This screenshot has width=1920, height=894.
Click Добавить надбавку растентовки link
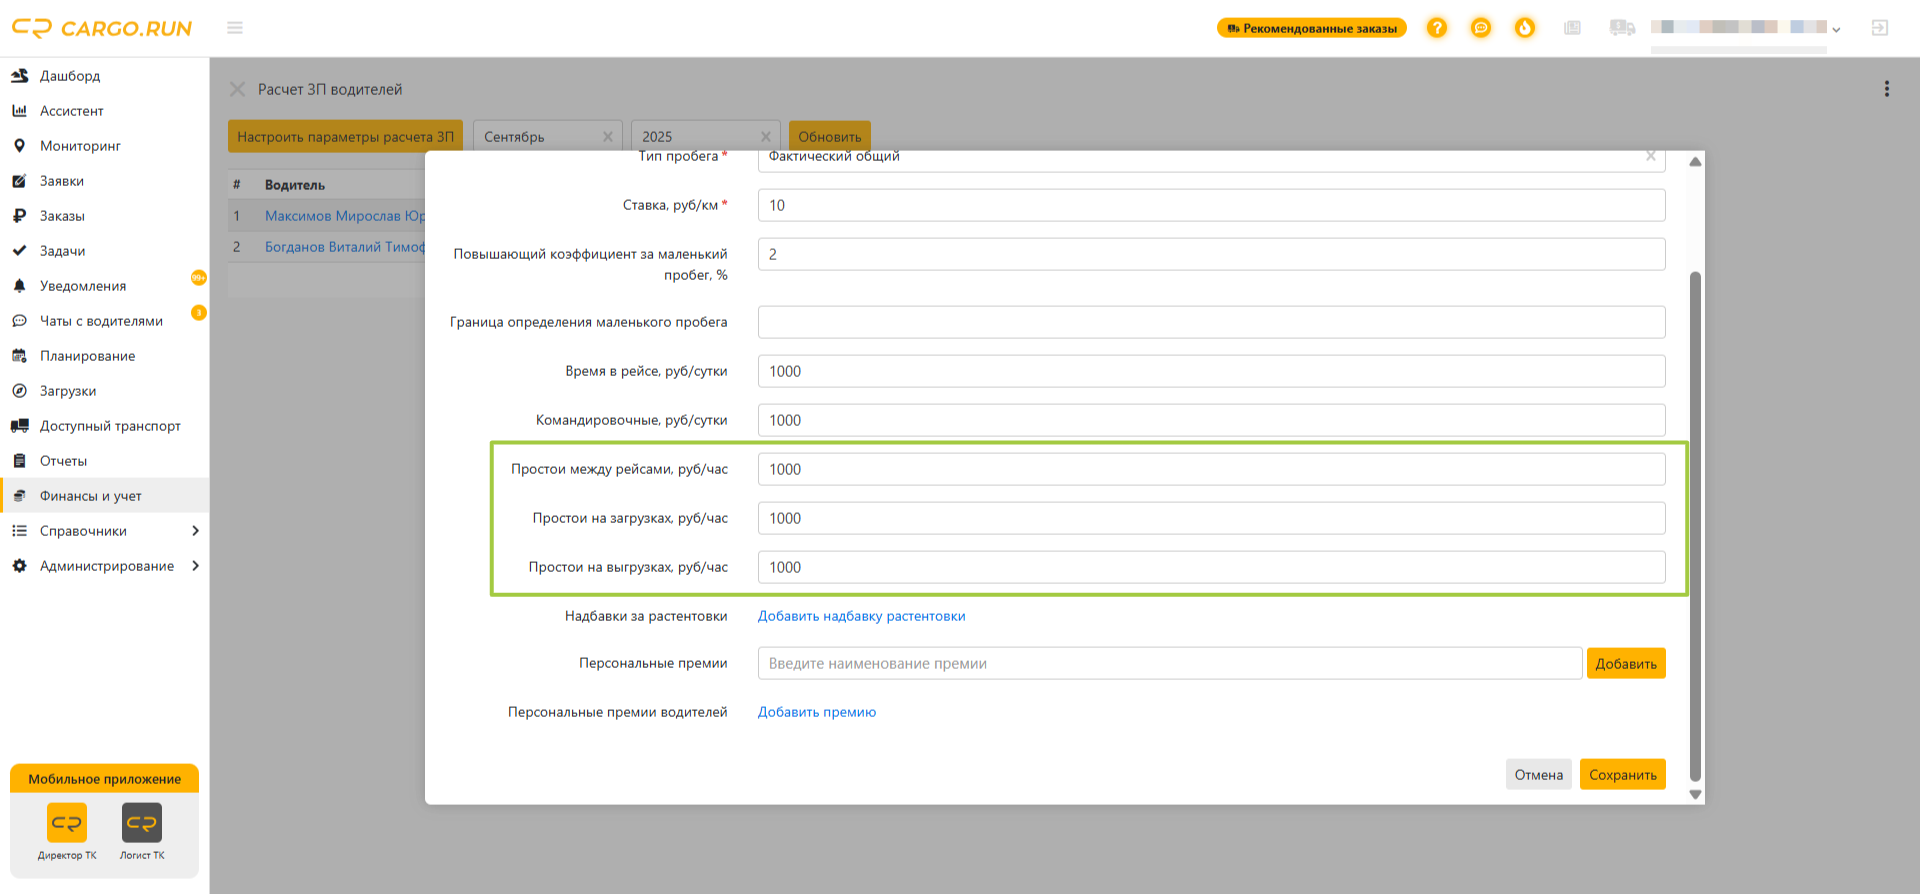tap(861, 616)
